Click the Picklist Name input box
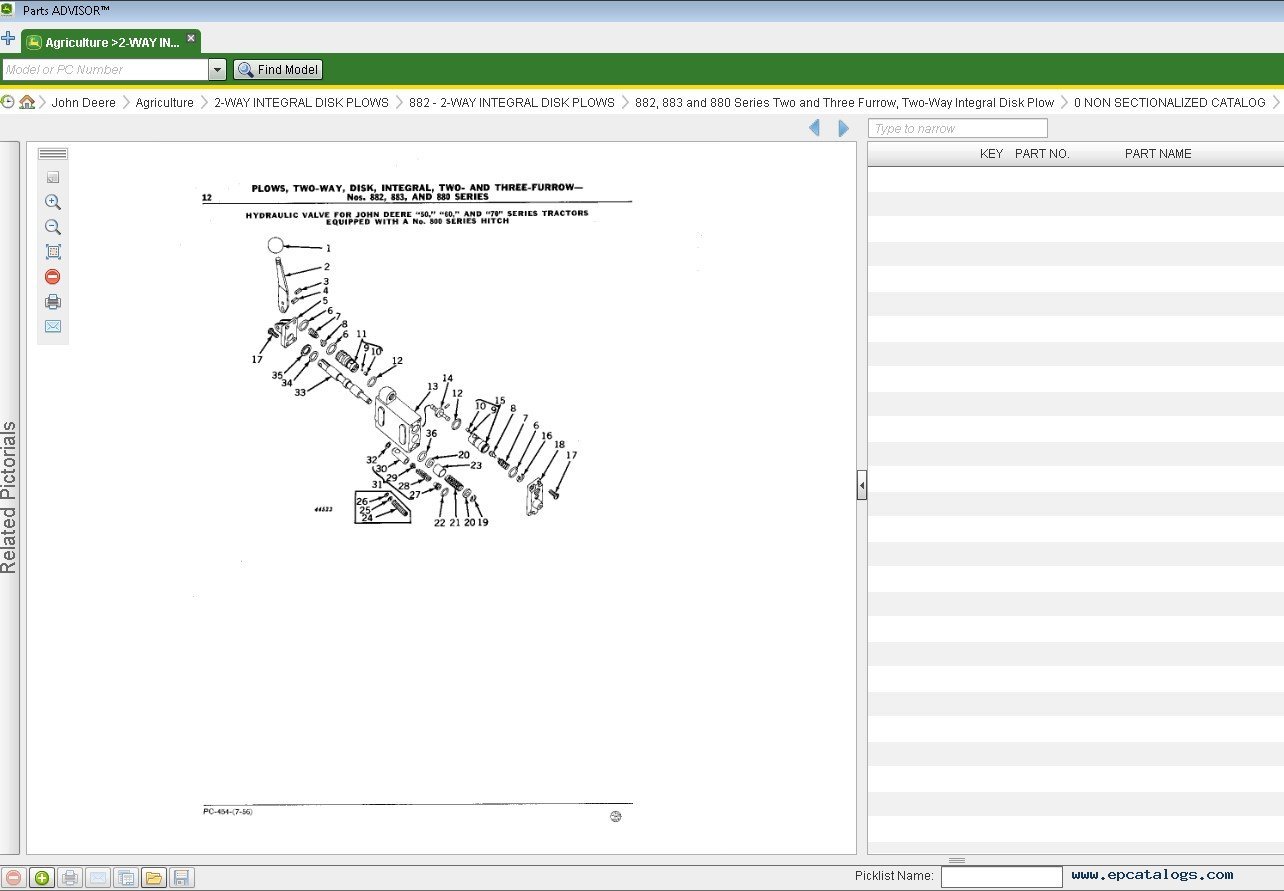The image size is (1284, 891). (x=1001, y=875)
